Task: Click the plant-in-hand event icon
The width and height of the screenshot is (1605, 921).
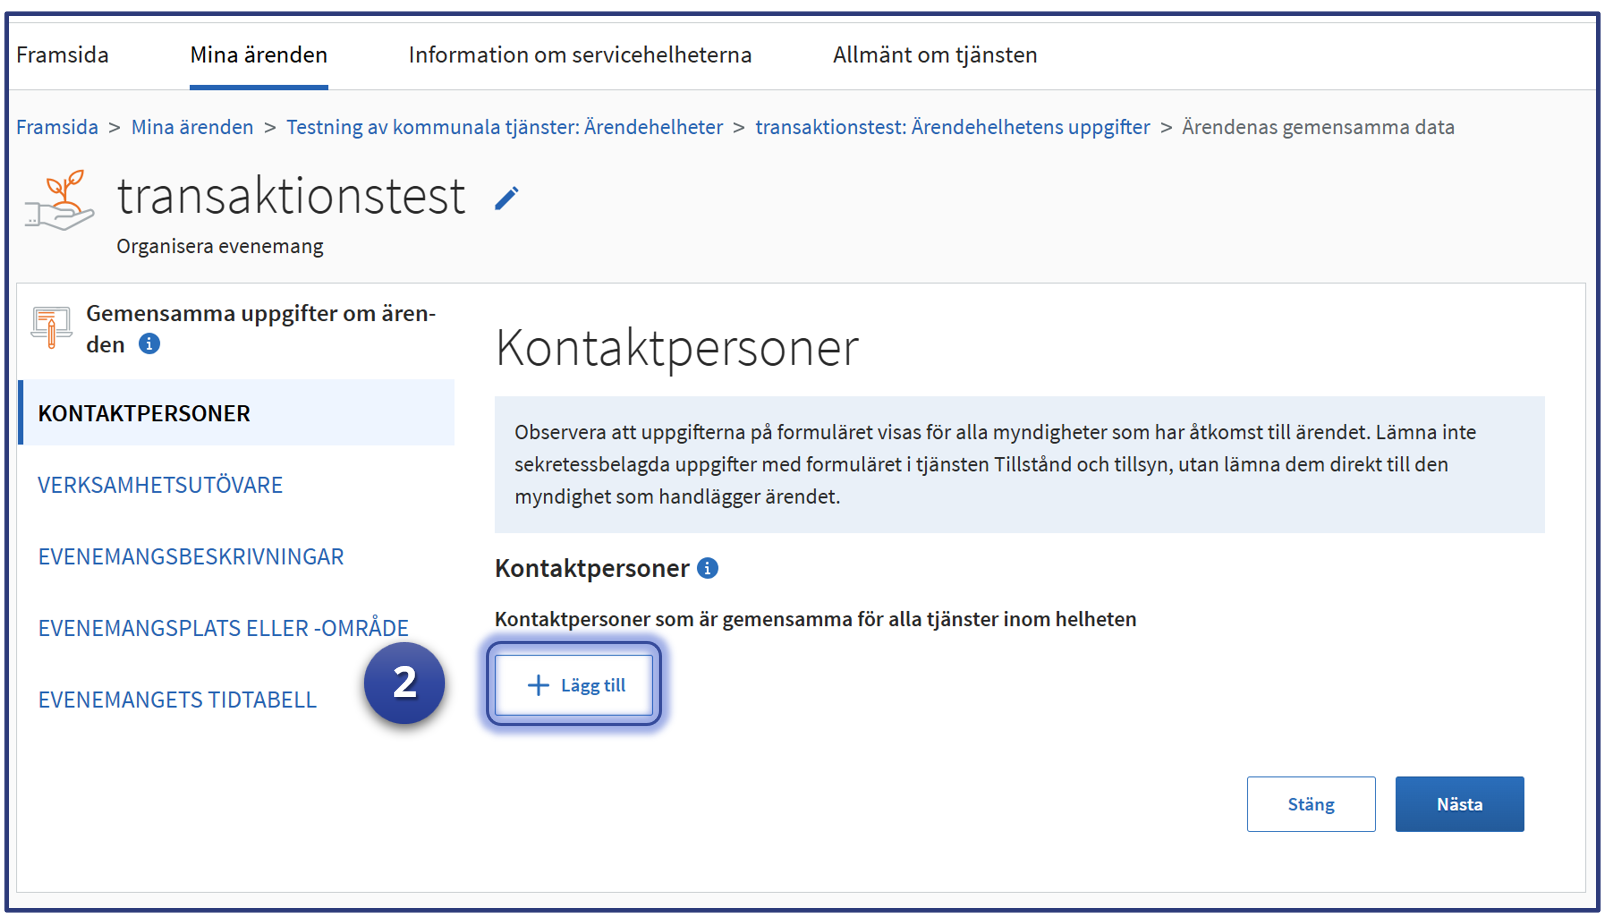Action: click(x=60, y=201)
